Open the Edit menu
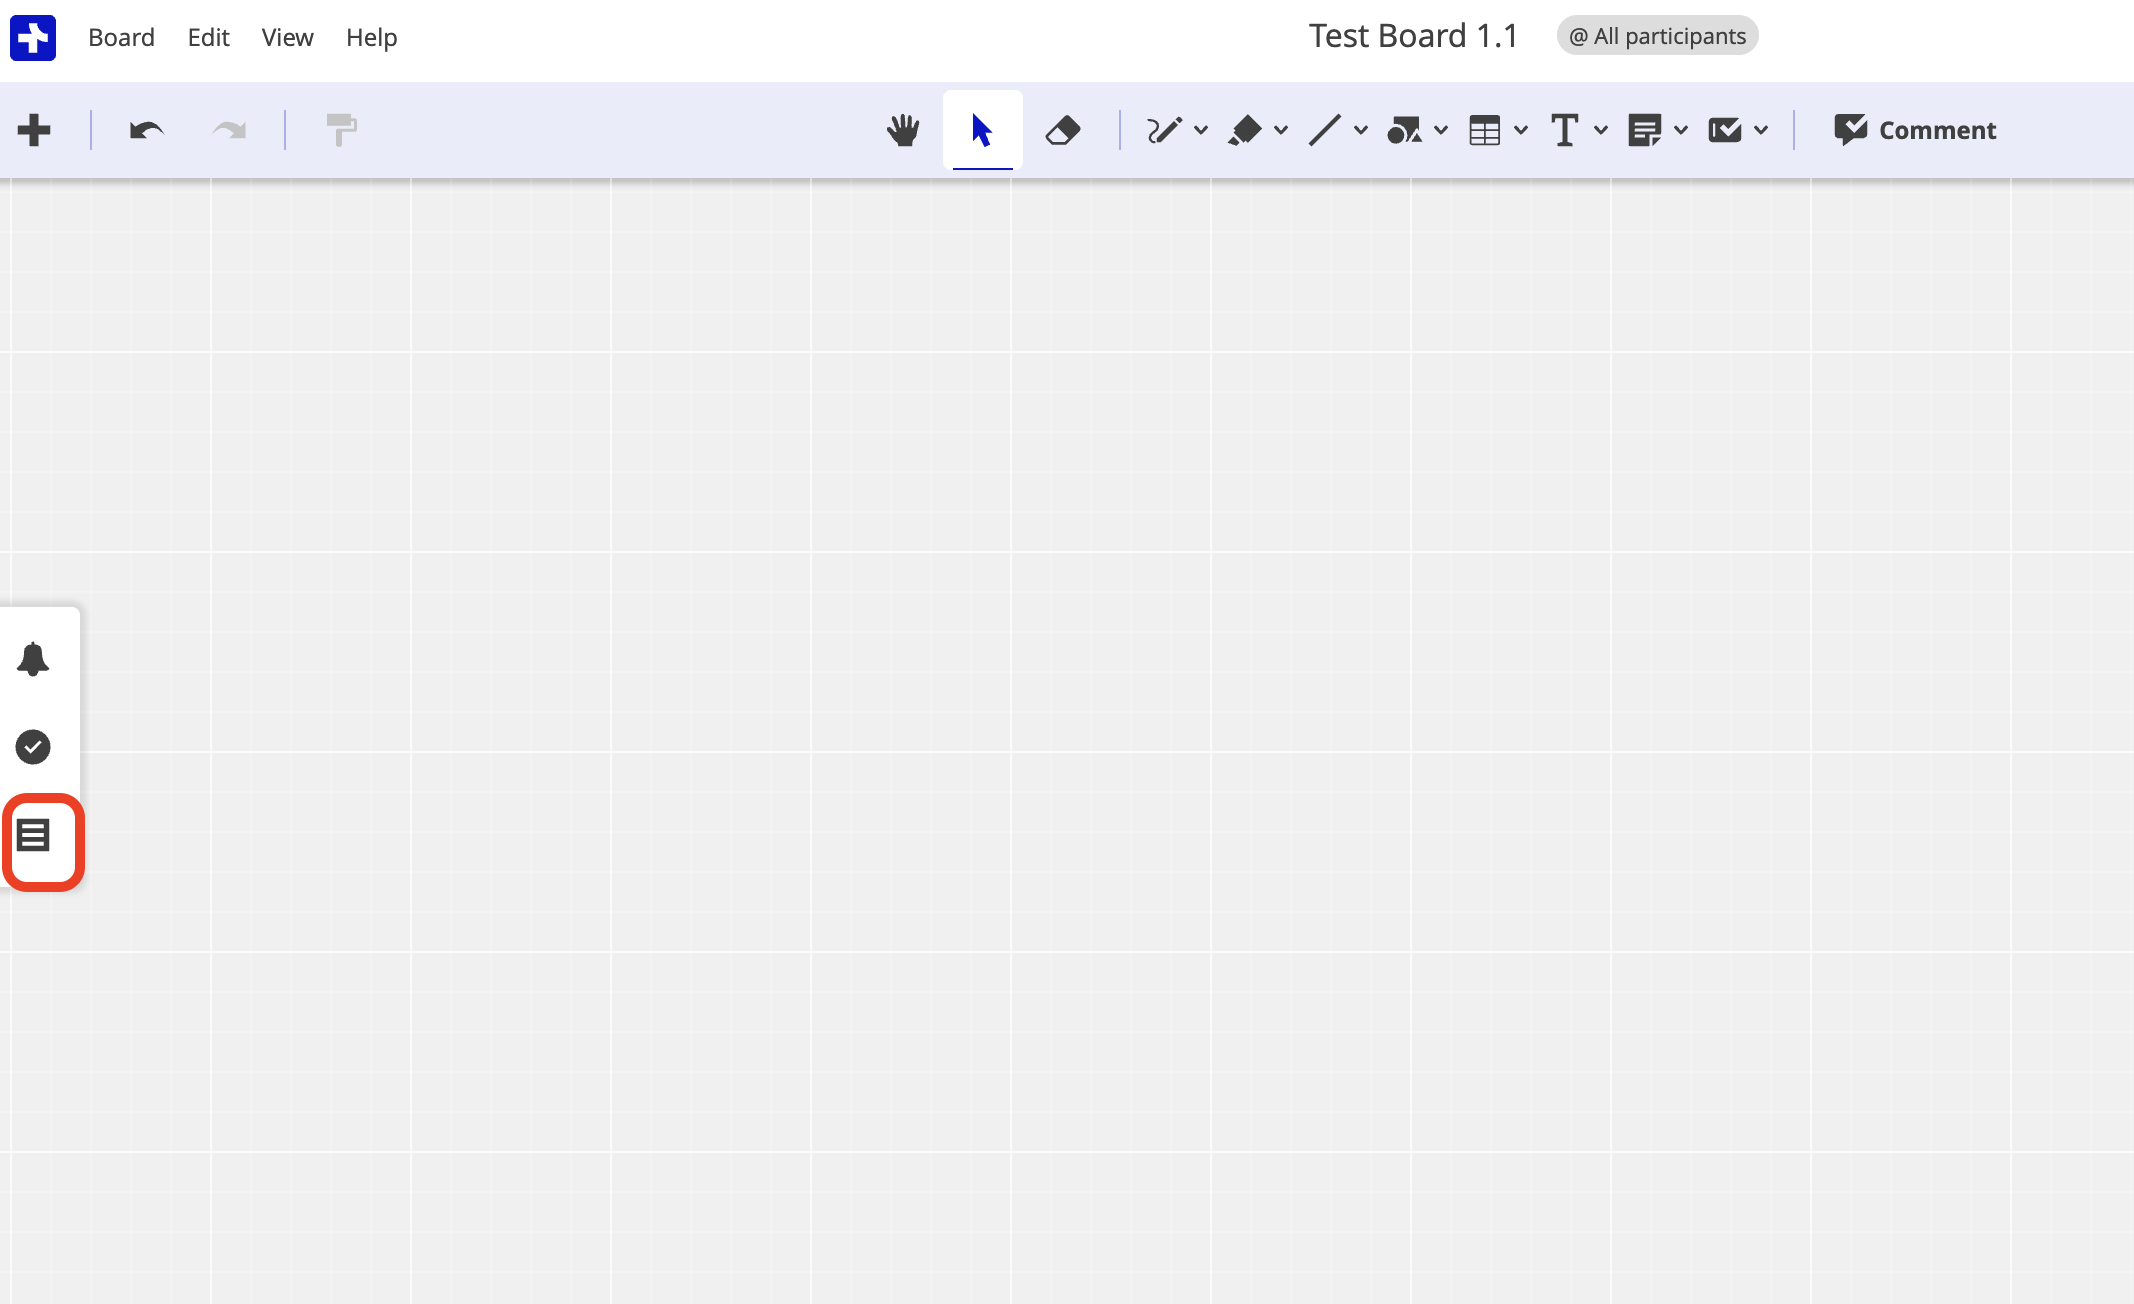The image size is (2134, 1304). pos(208,38)
